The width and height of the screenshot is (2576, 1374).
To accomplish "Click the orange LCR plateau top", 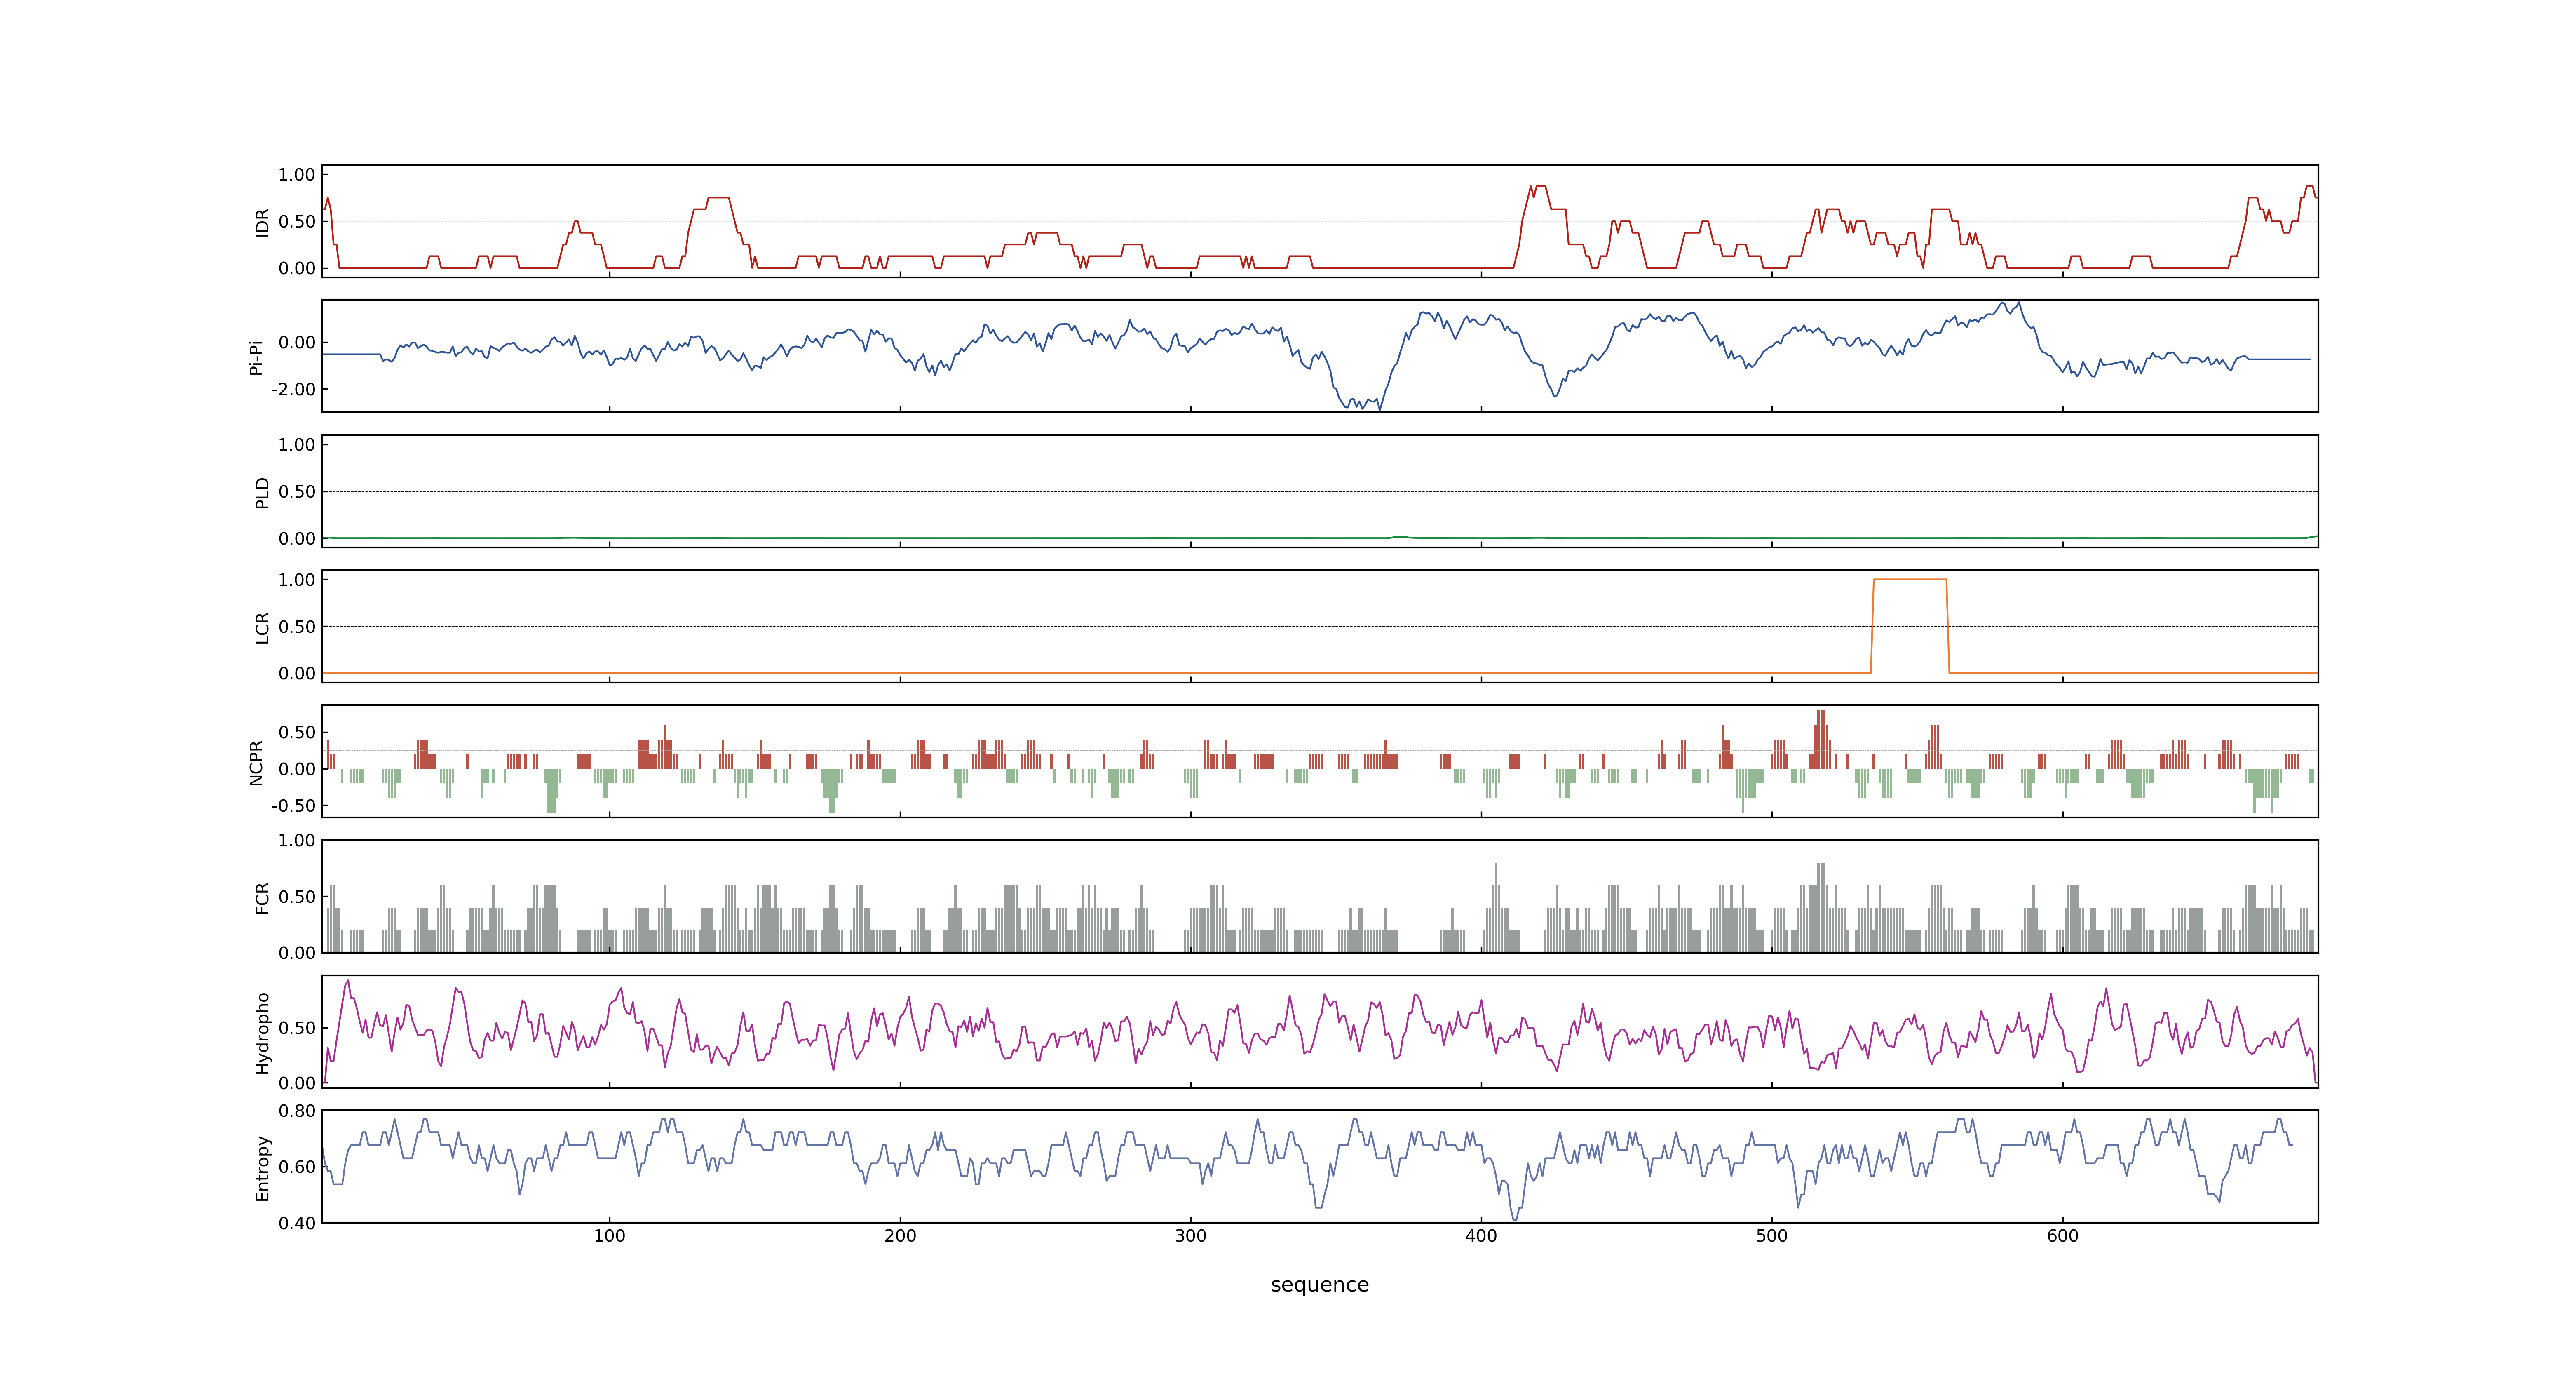I will (x=1909, y=580).
